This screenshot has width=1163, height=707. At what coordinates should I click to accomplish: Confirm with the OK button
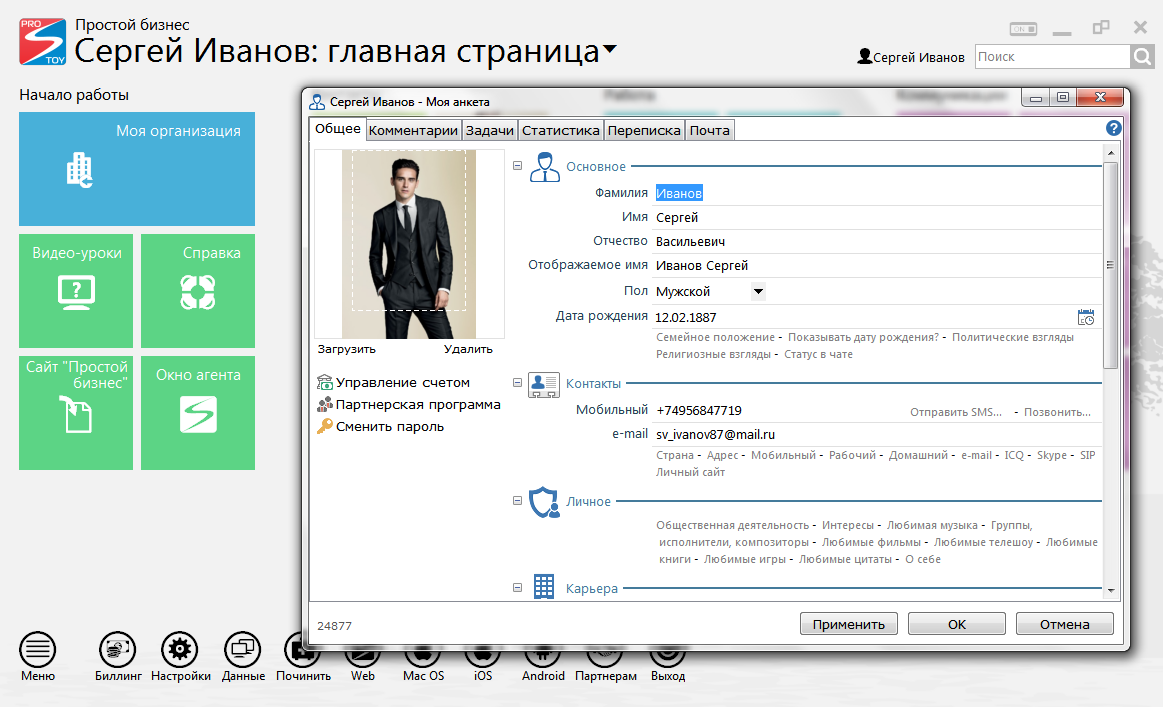[x=957, y=624]
